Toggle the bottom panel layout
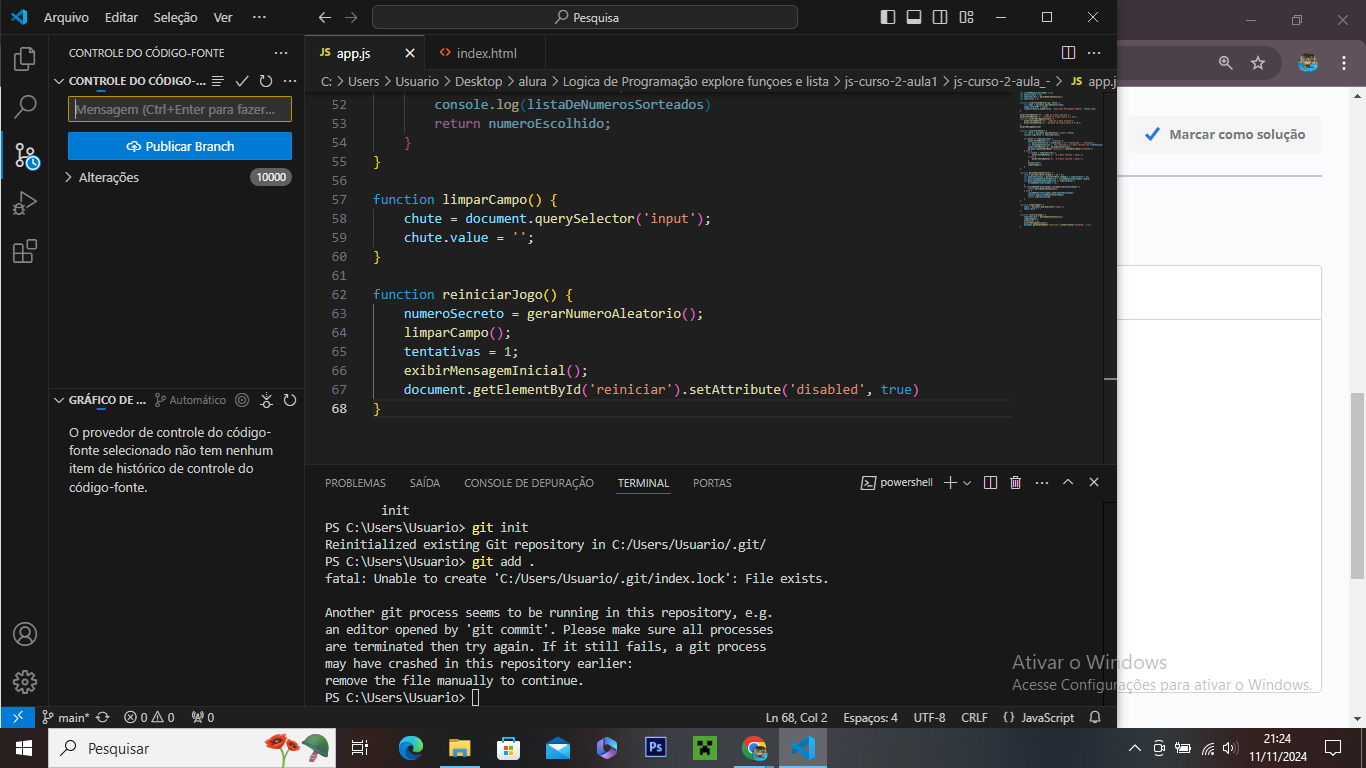 click(914, 17)
